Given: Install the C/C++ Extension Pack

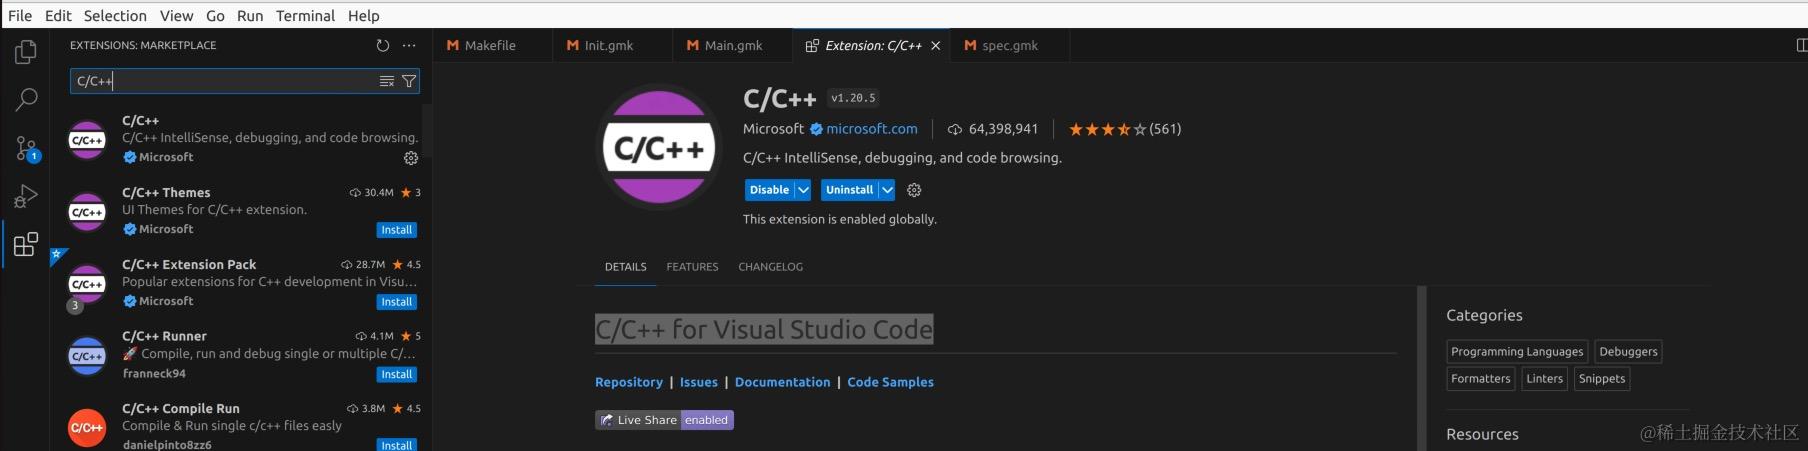Looking at the screenshot, I should click(396, 302).
